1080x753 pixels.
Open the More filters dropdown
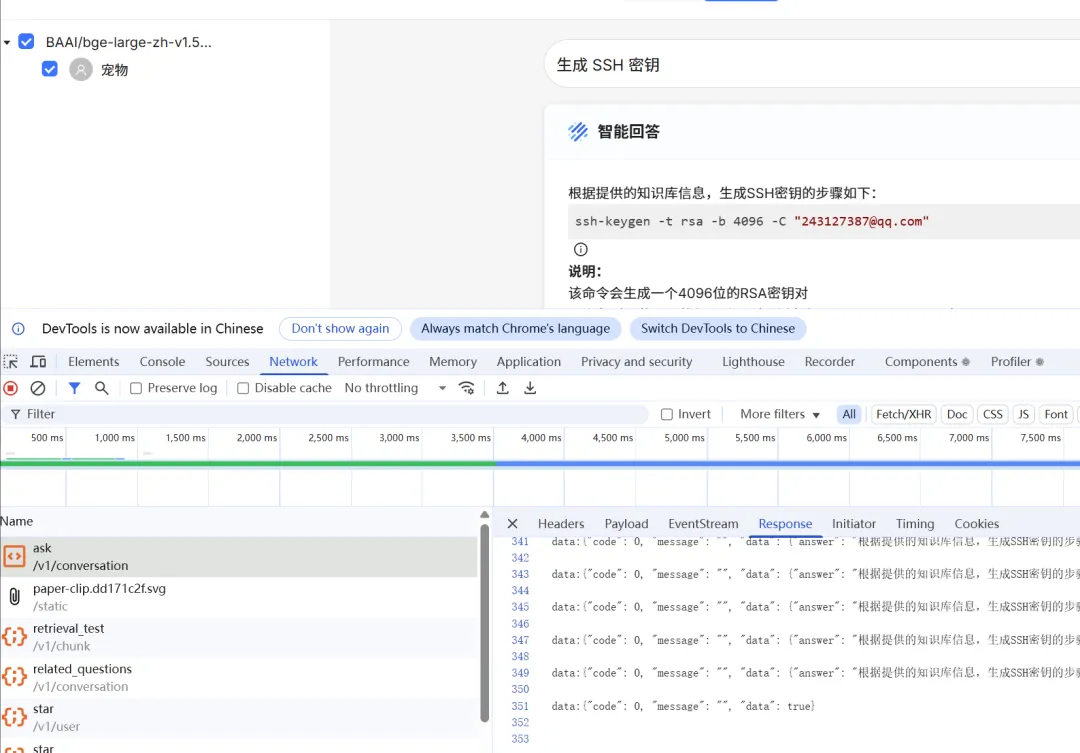[x=780, y=414]
